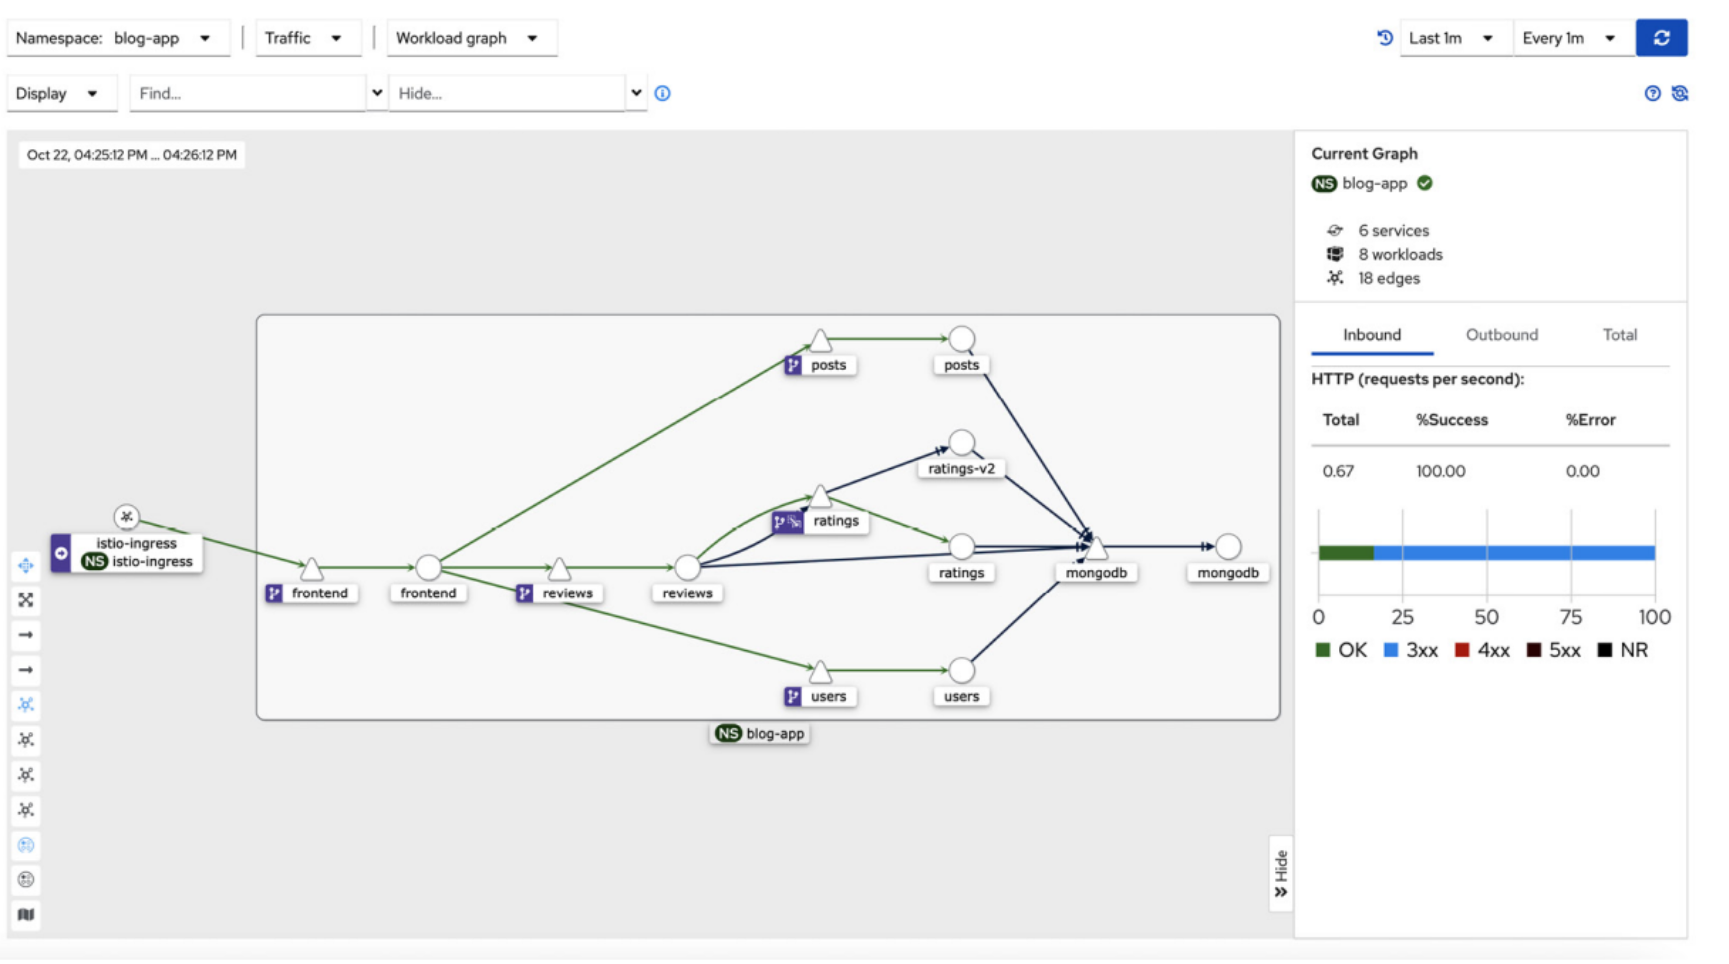Collapse side panel with the Hide button
Screen dimensions: 1729x964
tap(1281, 874)
